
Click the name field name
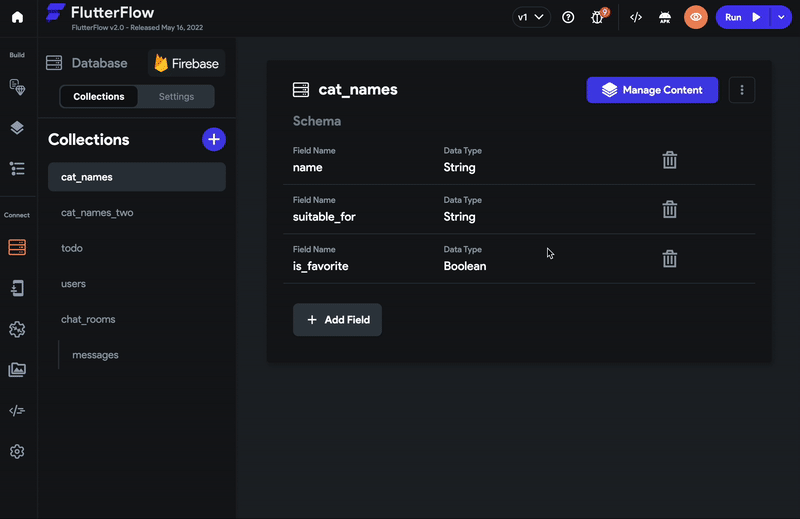tap(308, 167)
